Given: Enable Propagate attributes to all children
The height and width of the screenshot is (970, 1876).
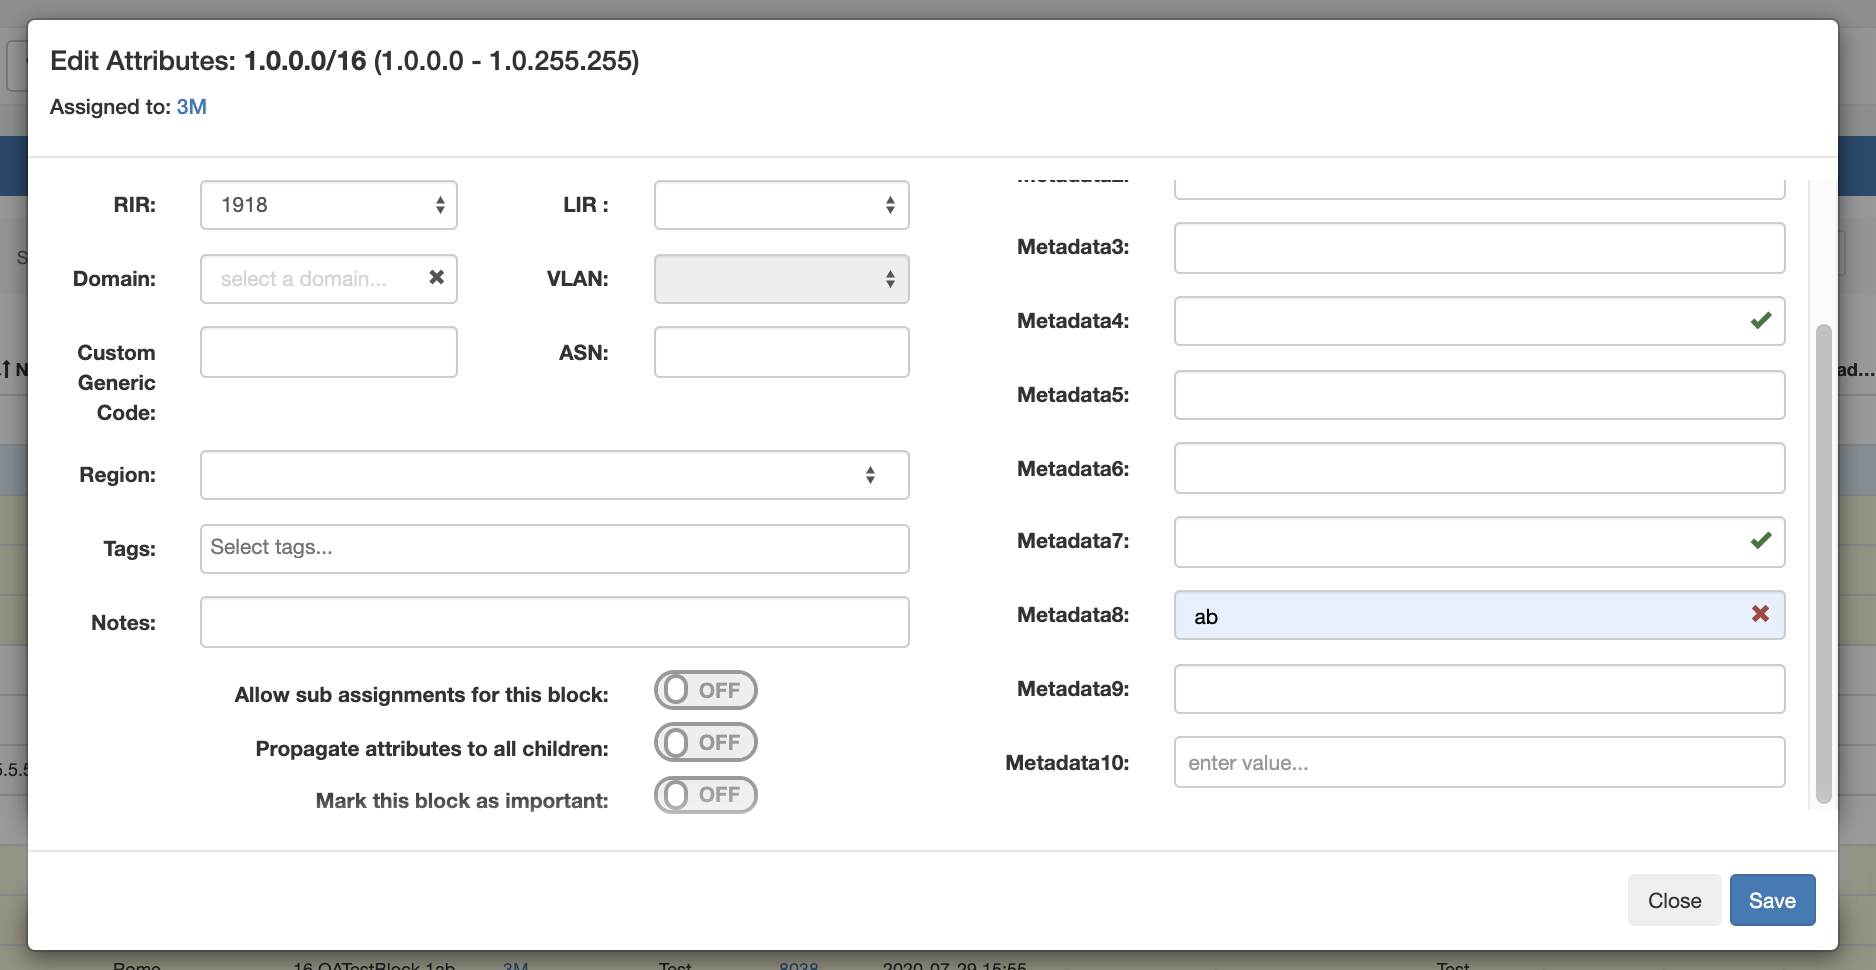Looking at the screenshot, I should 705,743.
